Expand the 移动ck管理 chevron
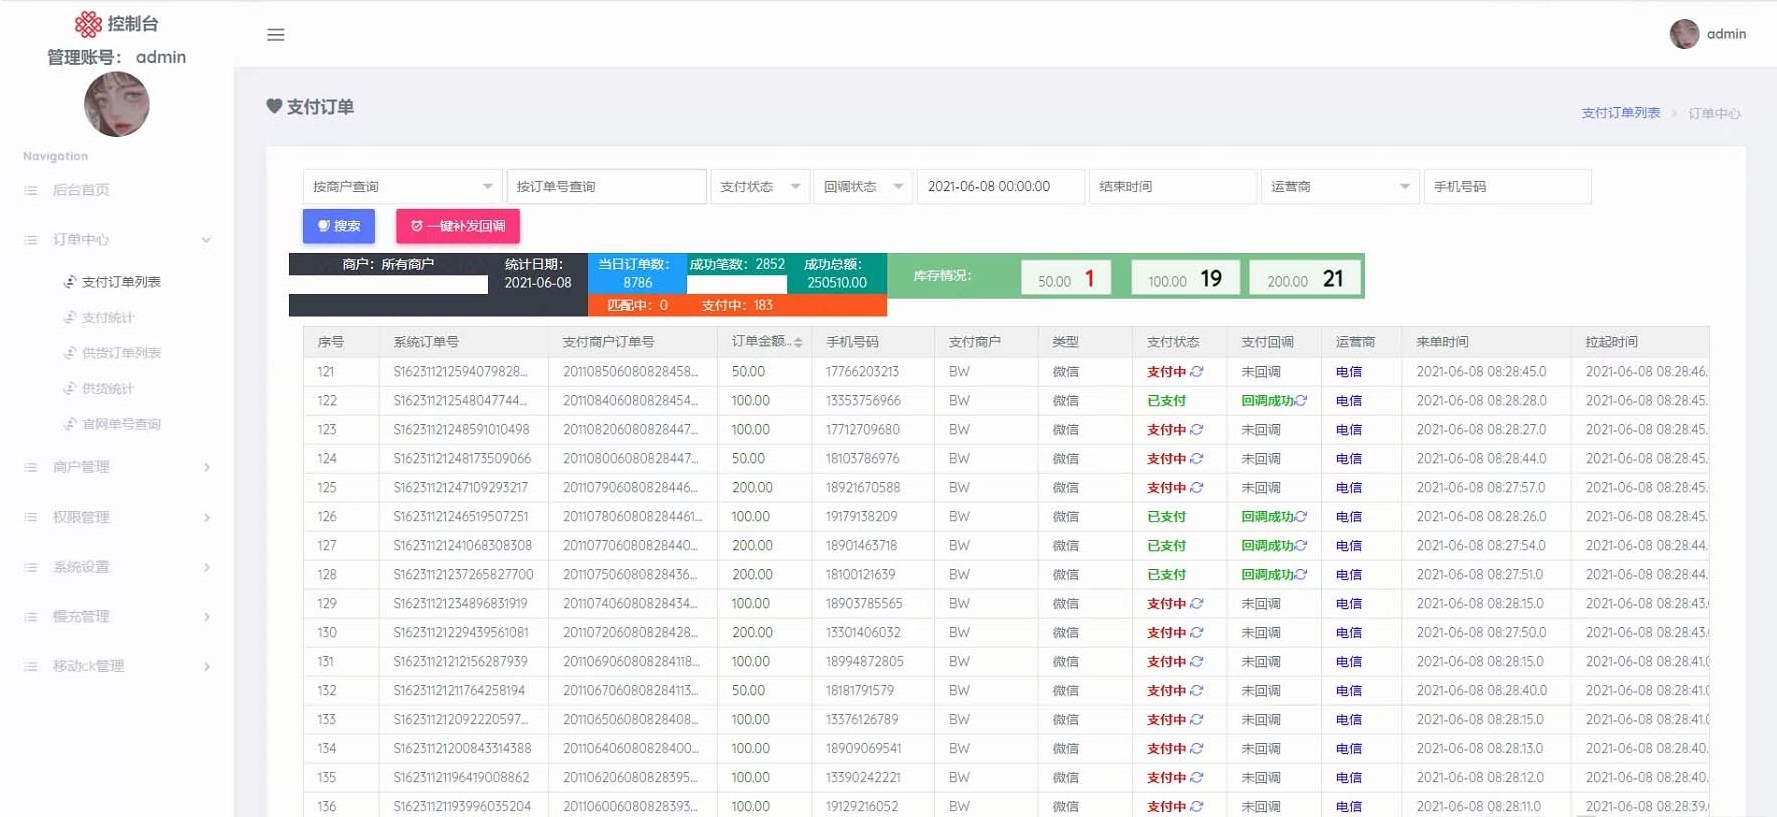1777x817 pixels. pyautogui.click(x=207, y=666)
